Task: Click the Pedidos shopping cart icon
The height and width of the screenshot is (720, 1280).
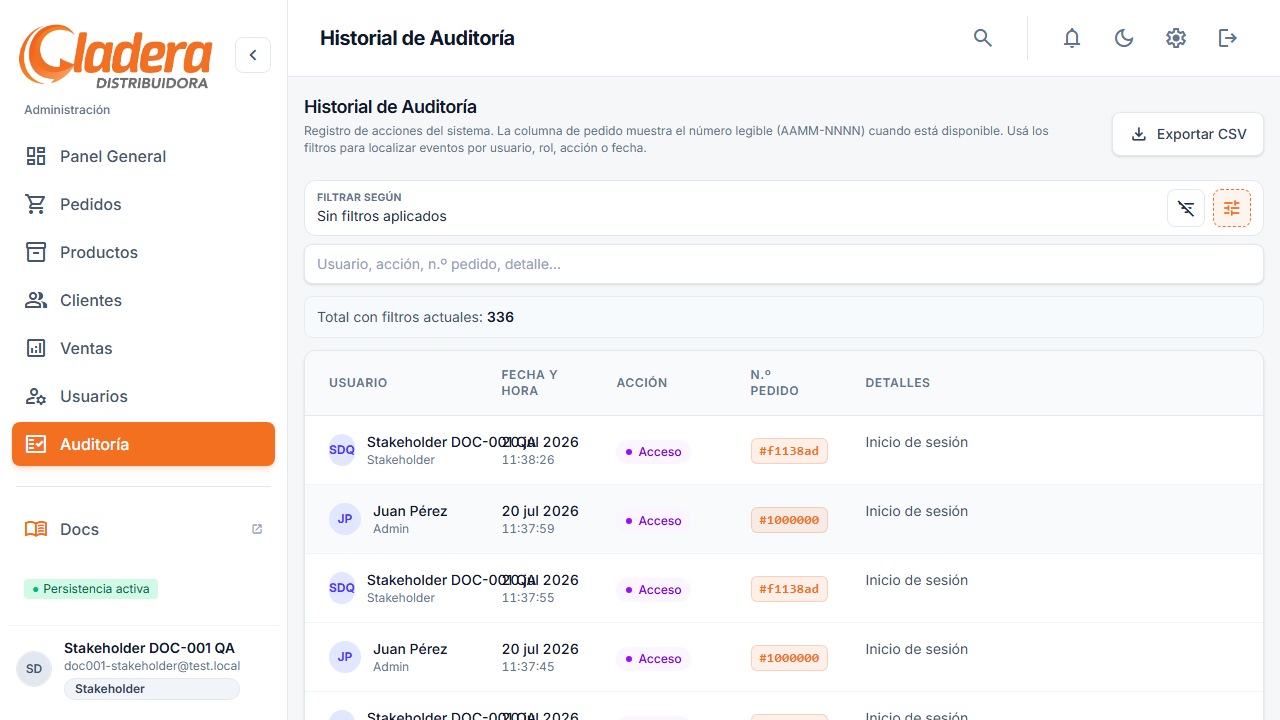Action: point(36,204)
